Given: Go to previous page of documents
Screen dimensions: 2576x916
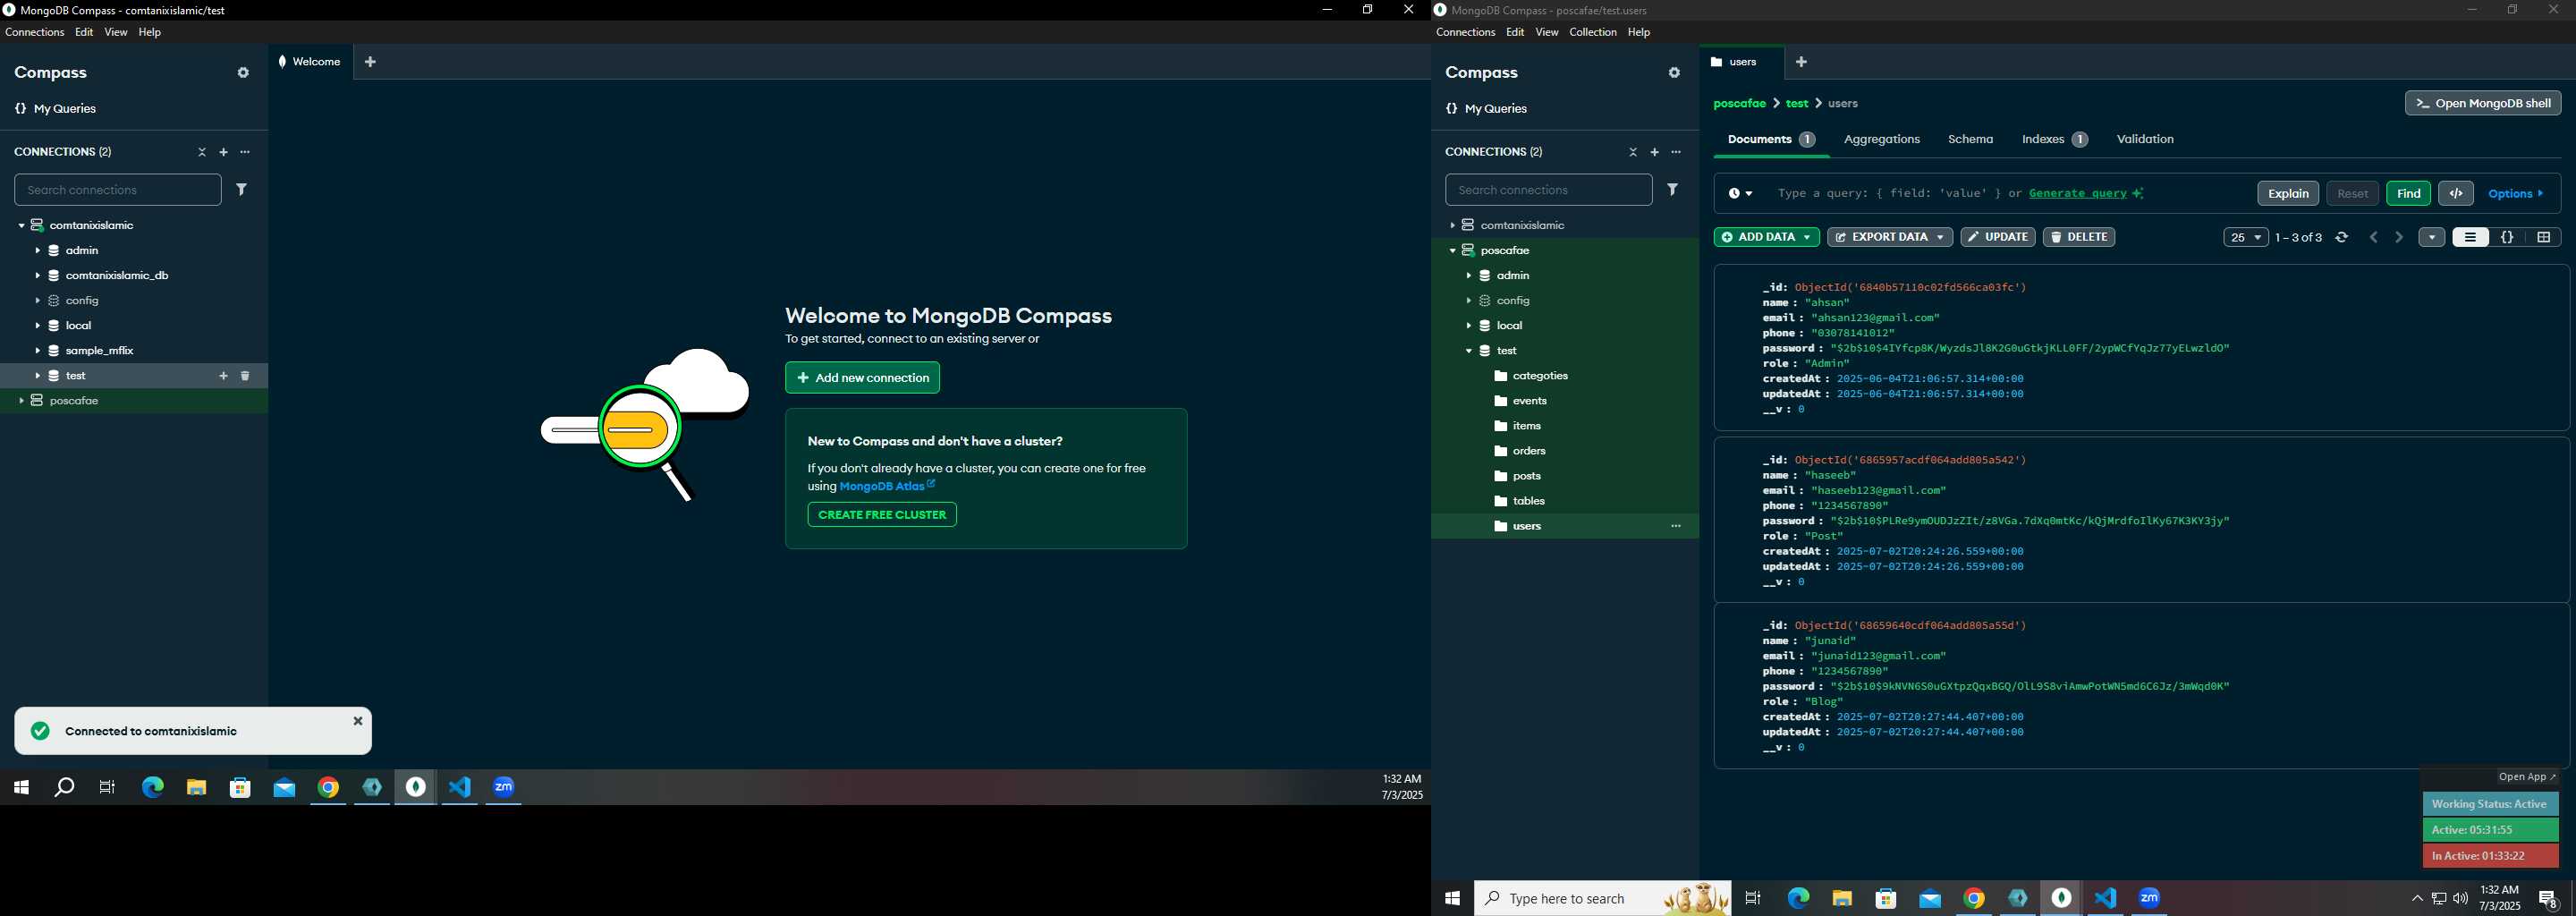Looking at the screenshot, I should click(x=2373, y=237).
